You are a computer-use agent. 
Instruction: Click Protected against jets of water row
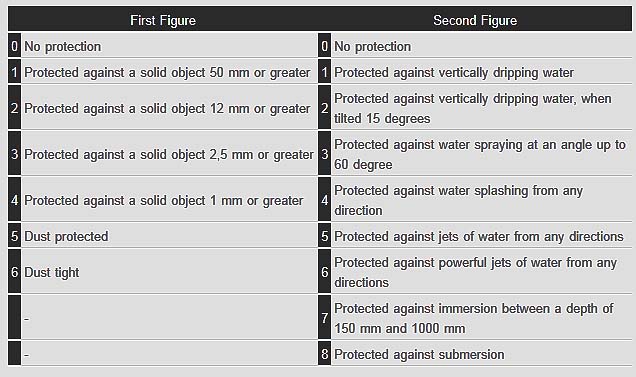tap(479, 236)
